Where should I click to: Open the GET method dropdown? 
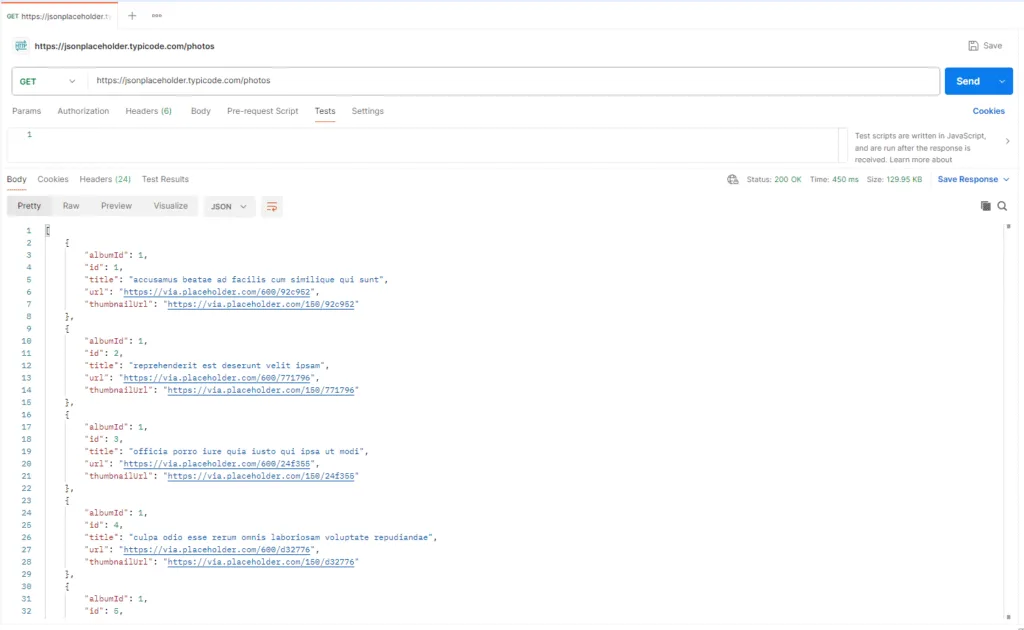tap(48, 81)
